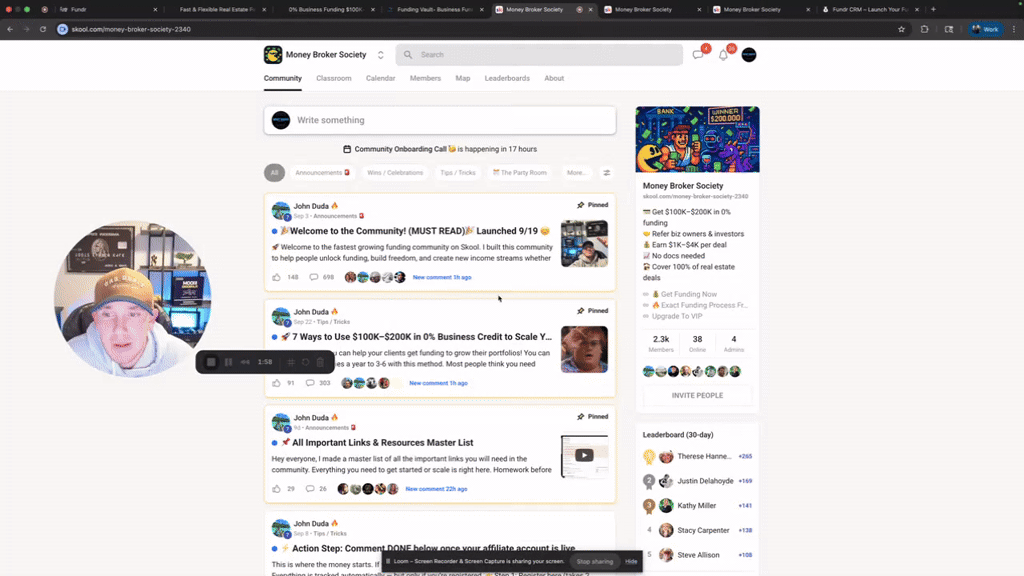Screen dimensions: 1024x576
Task: Filter posts by The Party Room
Action: (x=520, y=173)
